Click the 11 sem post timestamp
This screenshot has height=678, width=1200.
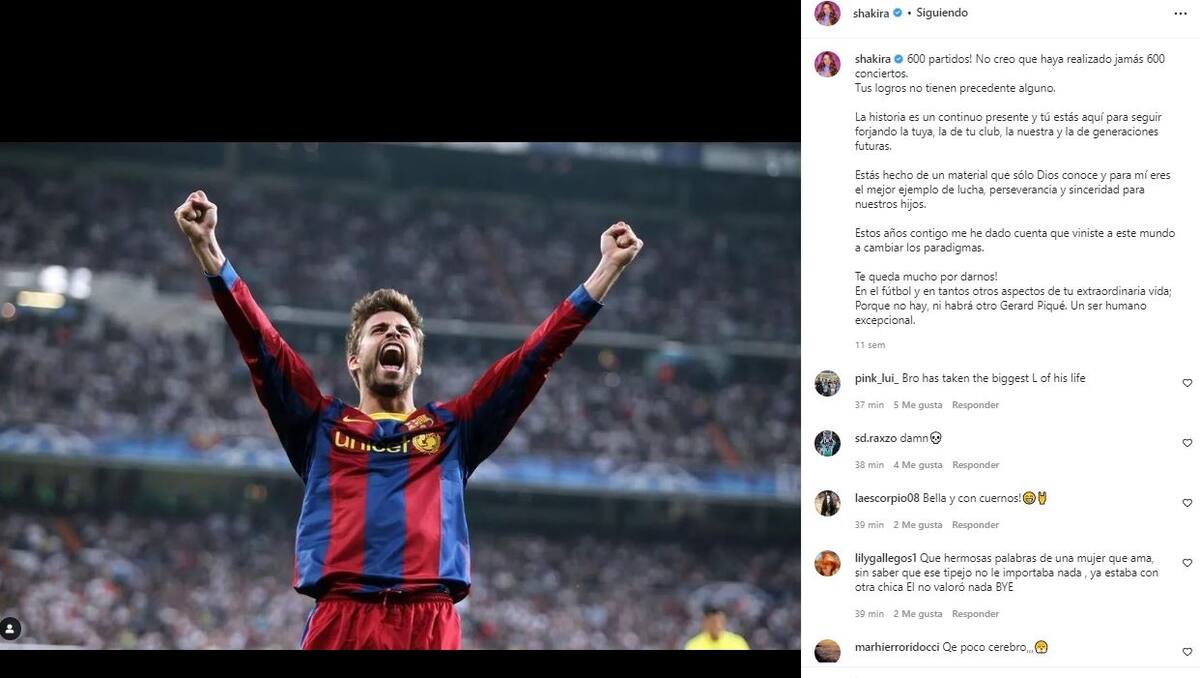(870, 345)
